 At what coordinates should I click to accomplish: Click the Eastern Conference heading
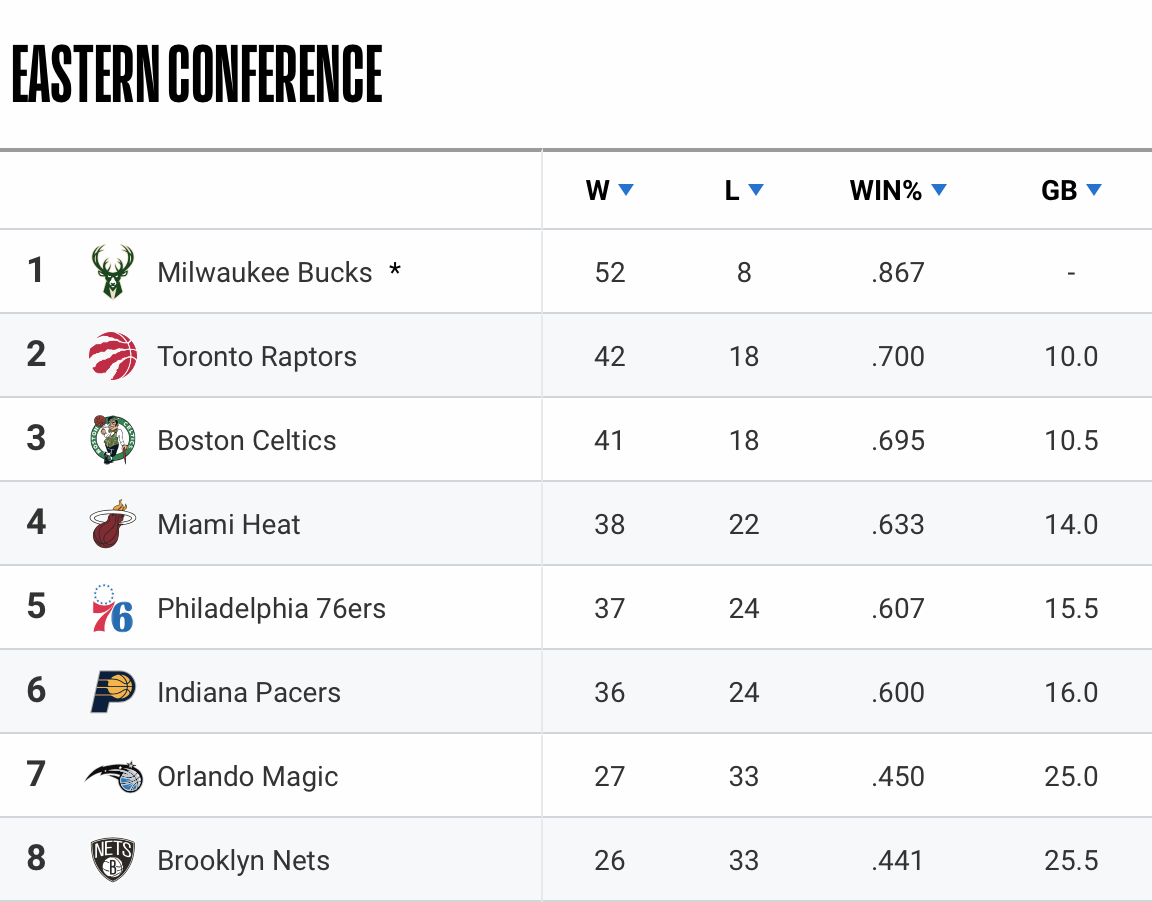(x=197, y=73)
